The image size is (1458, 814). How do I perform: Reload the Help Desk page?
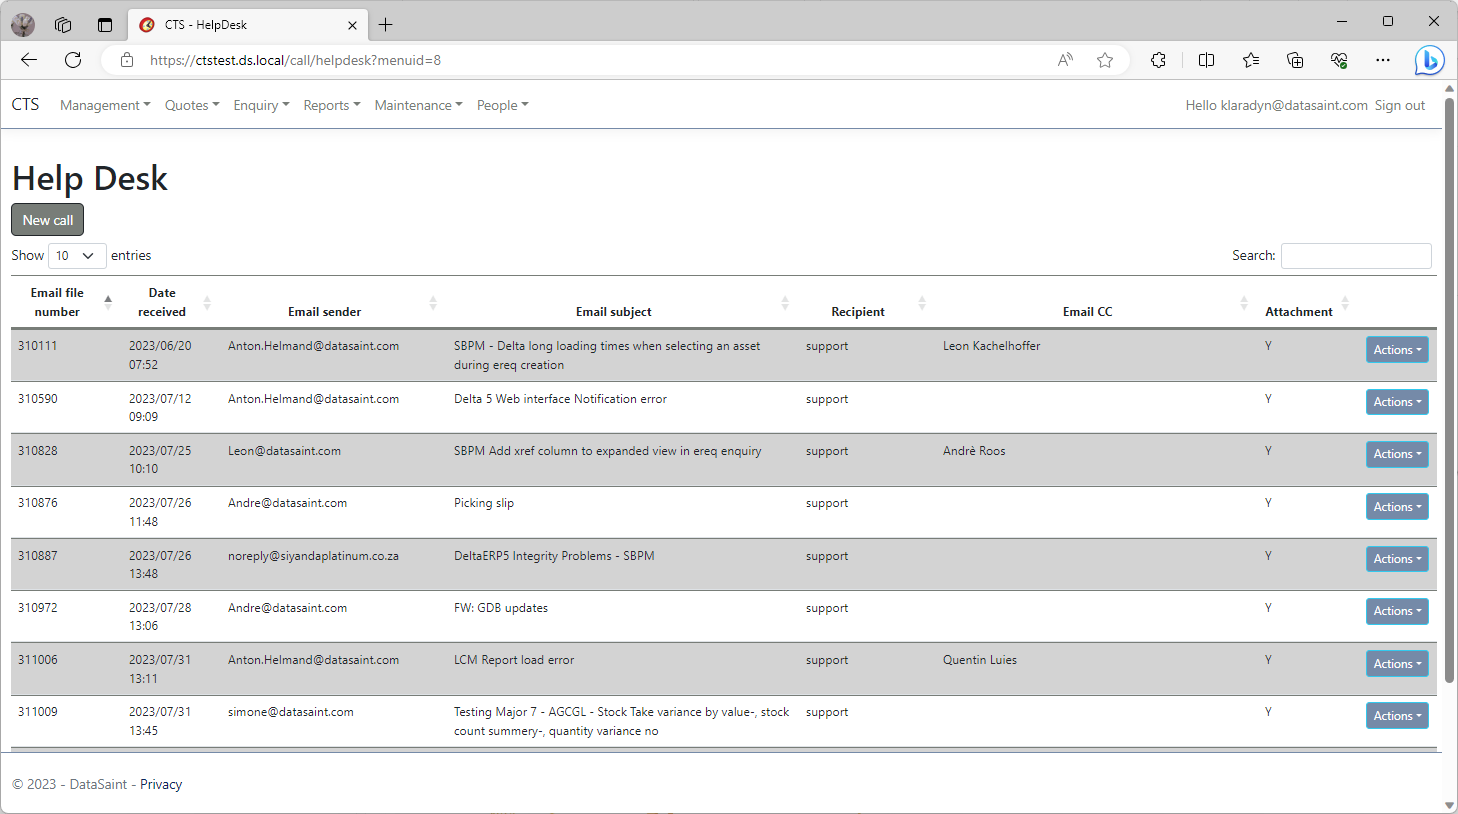click(x=73, y=60)
